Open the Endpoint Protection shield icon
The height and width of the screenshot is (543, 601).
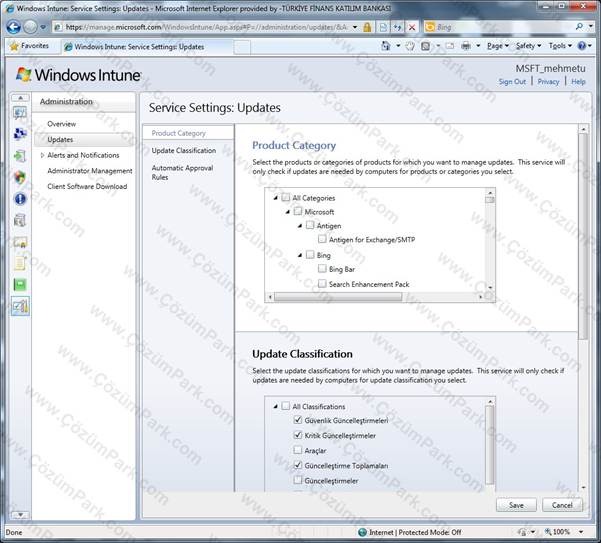point(20,177)
